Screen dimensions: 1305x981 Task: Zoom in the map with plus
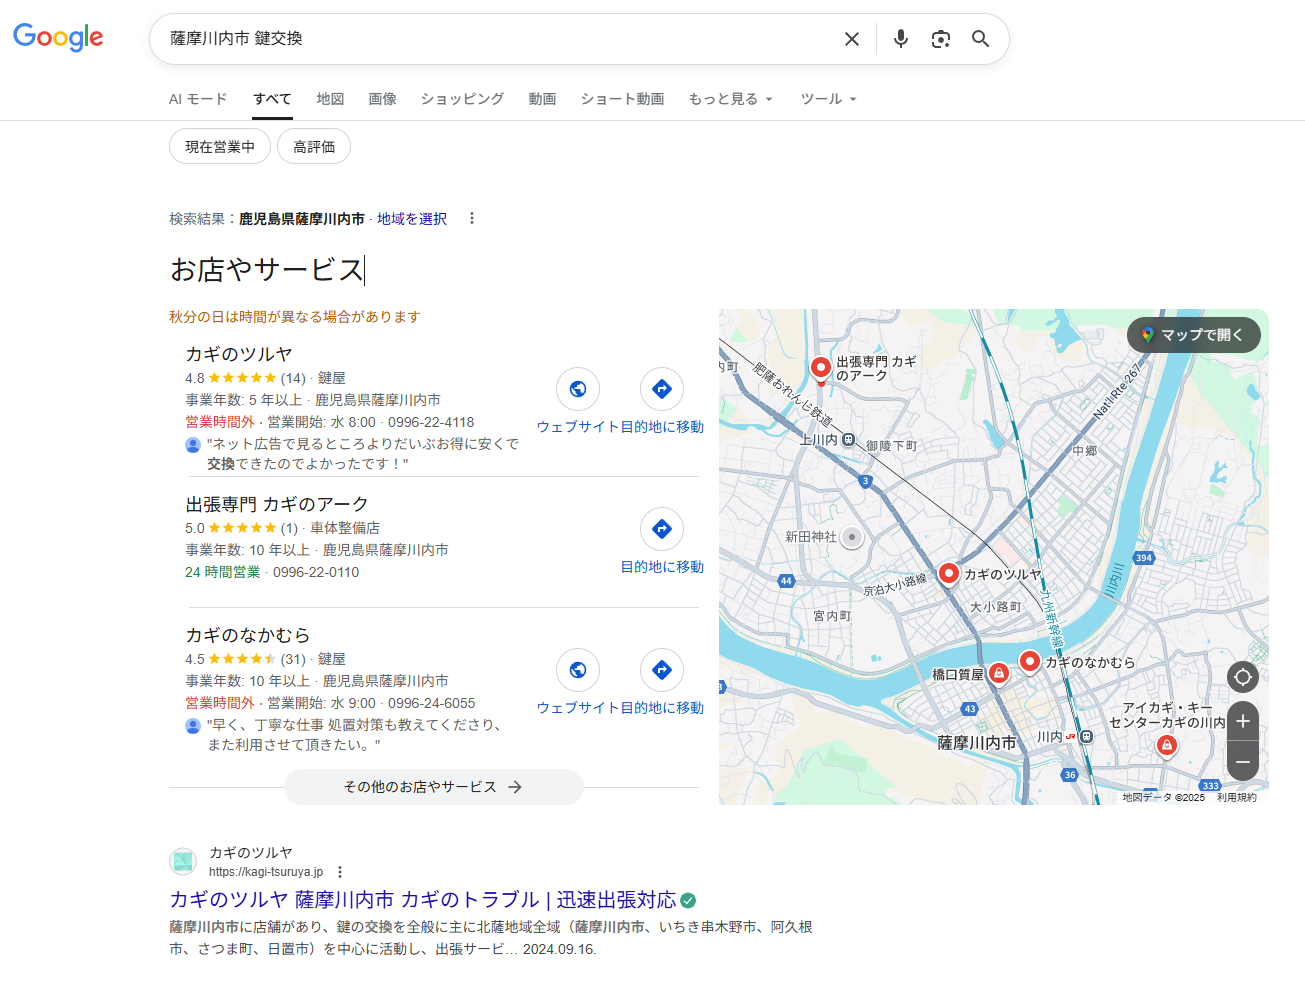(x=1242, y=721)
